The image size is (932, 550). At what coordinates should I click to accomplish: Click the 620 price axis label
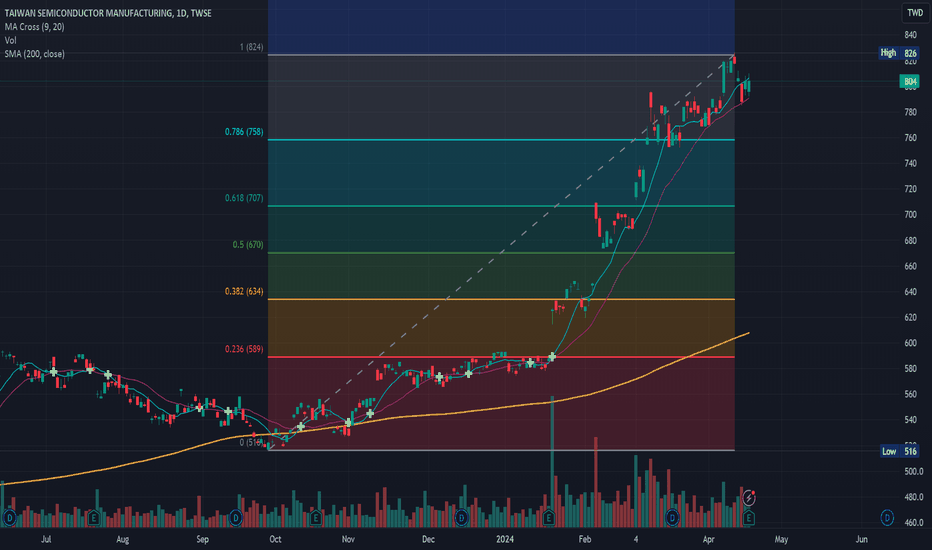click(910, 317)
